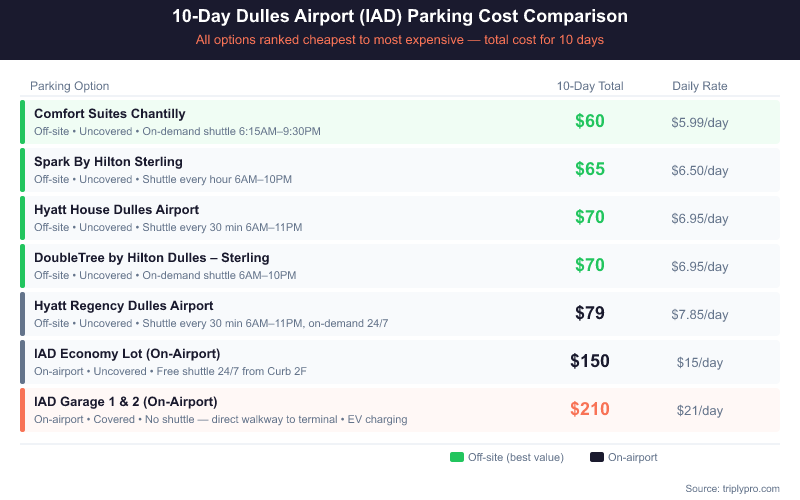Click the $210 garage total price

coord(590,409)
